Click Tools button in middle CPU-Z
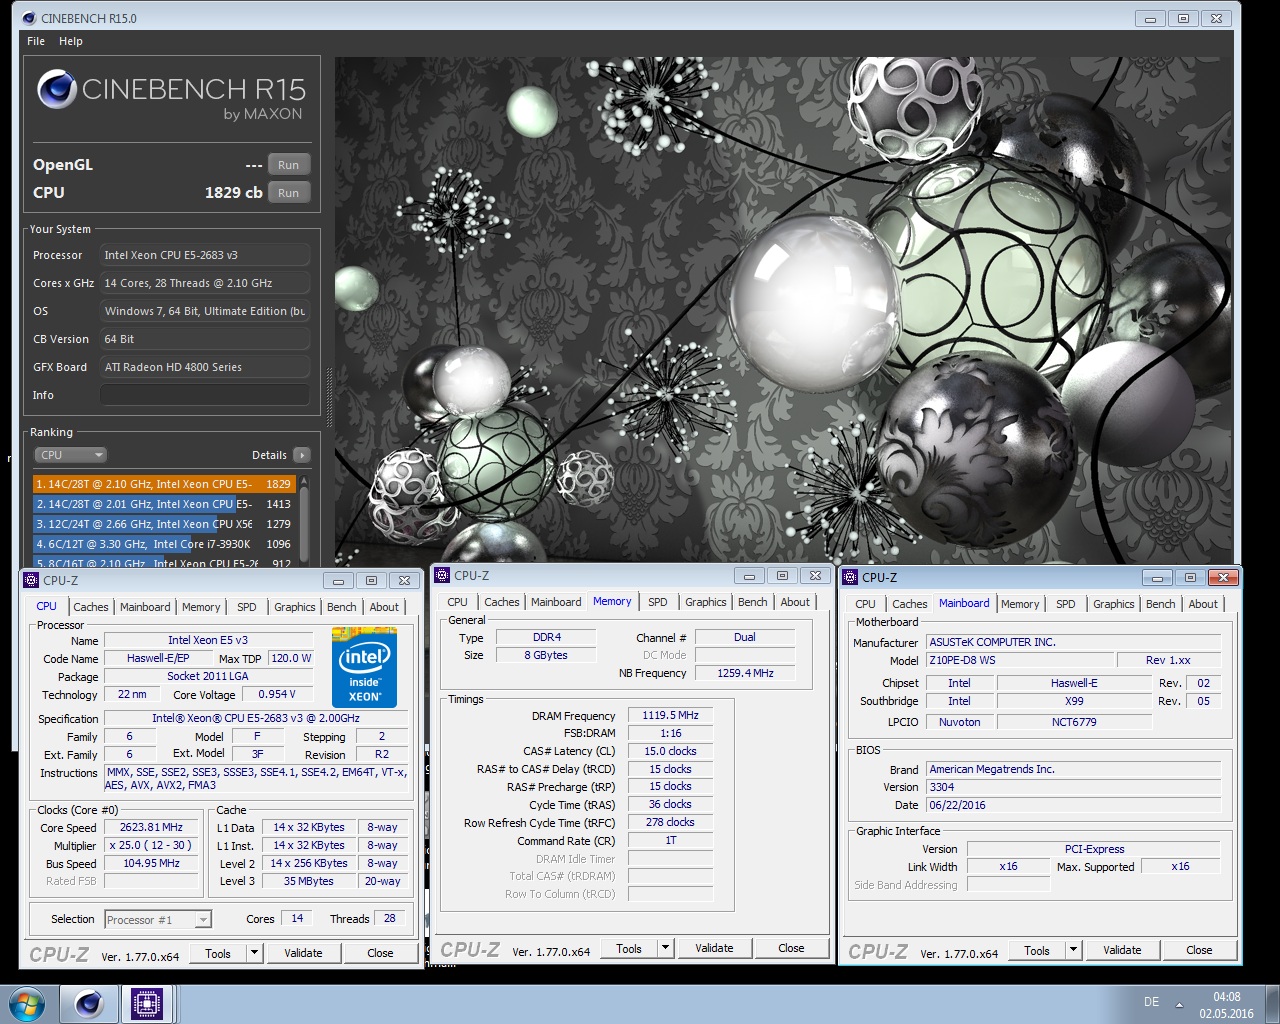The image size is (1280, 1024). 629,949
